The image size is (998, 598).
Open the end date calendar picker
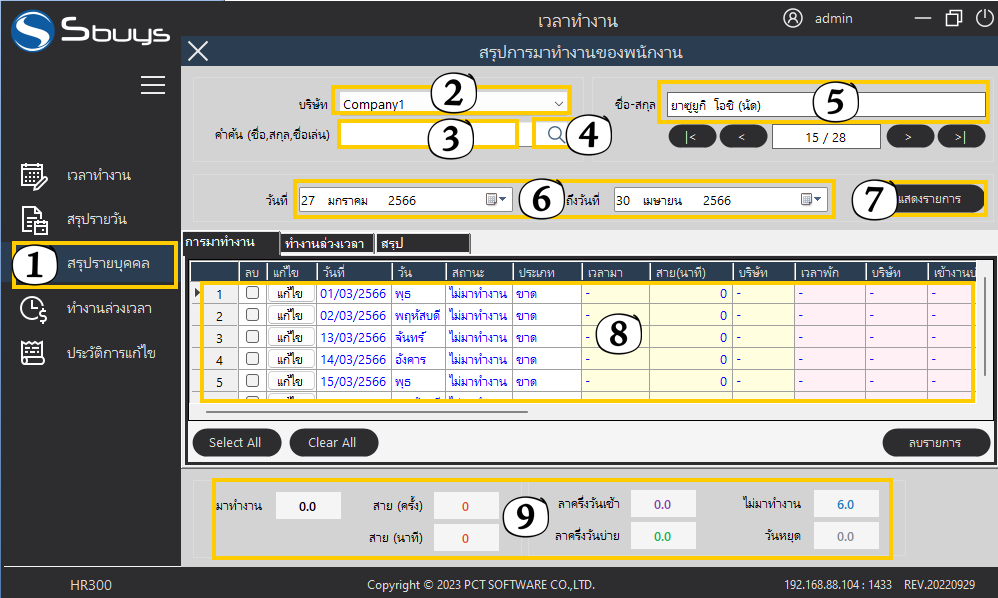point(812,200)
